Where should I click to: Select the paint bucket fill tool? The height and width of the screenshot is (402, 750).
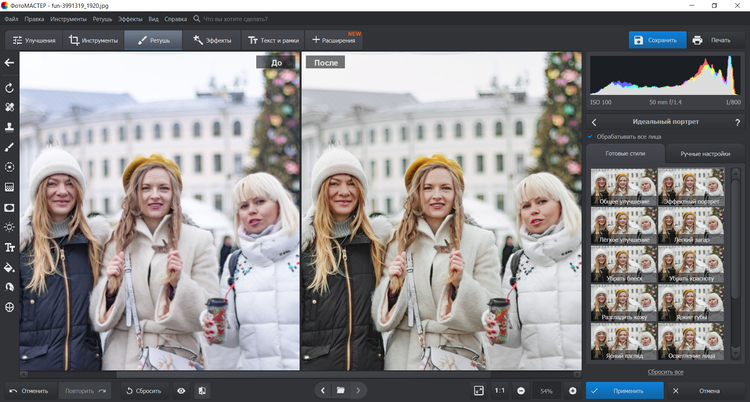[9, 267]
